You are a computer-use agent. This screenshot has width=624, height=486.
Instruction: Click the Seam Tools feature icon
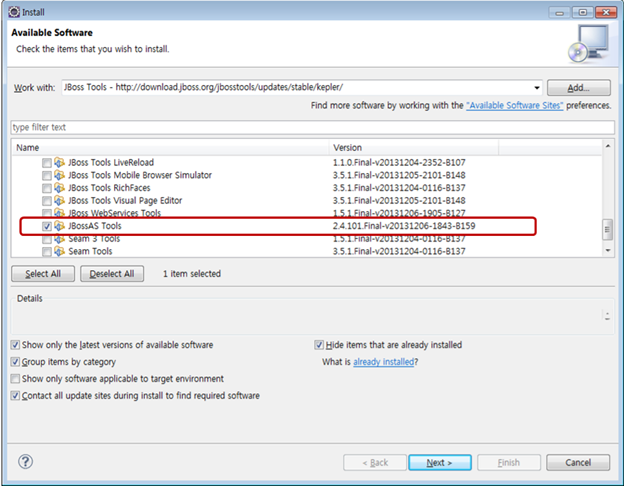60,251
